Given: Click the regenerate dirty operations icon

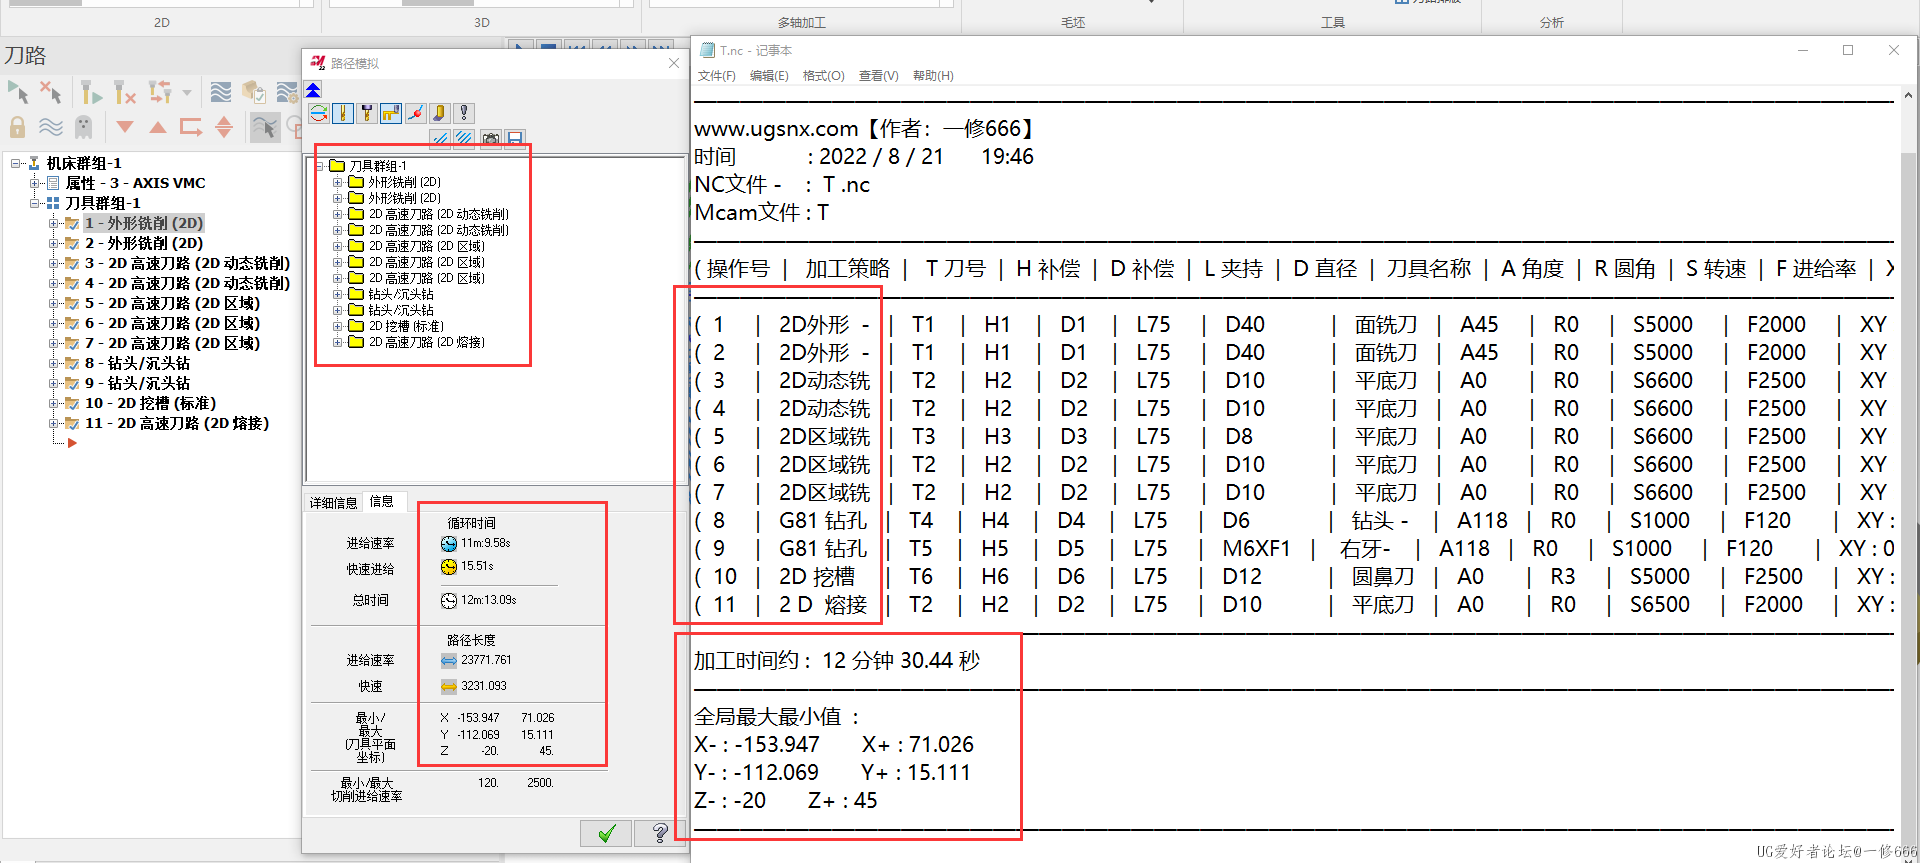Looking at the screenshot, I should click(x=125, y=93).
